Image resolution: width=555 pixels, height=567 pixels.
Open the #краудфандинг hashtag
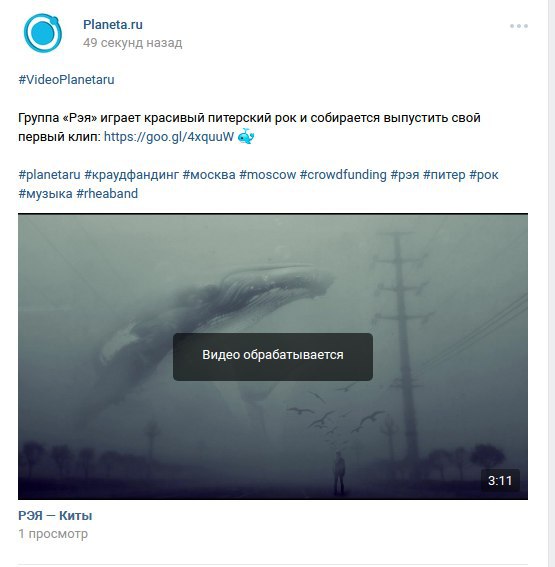tap(132, 175)
